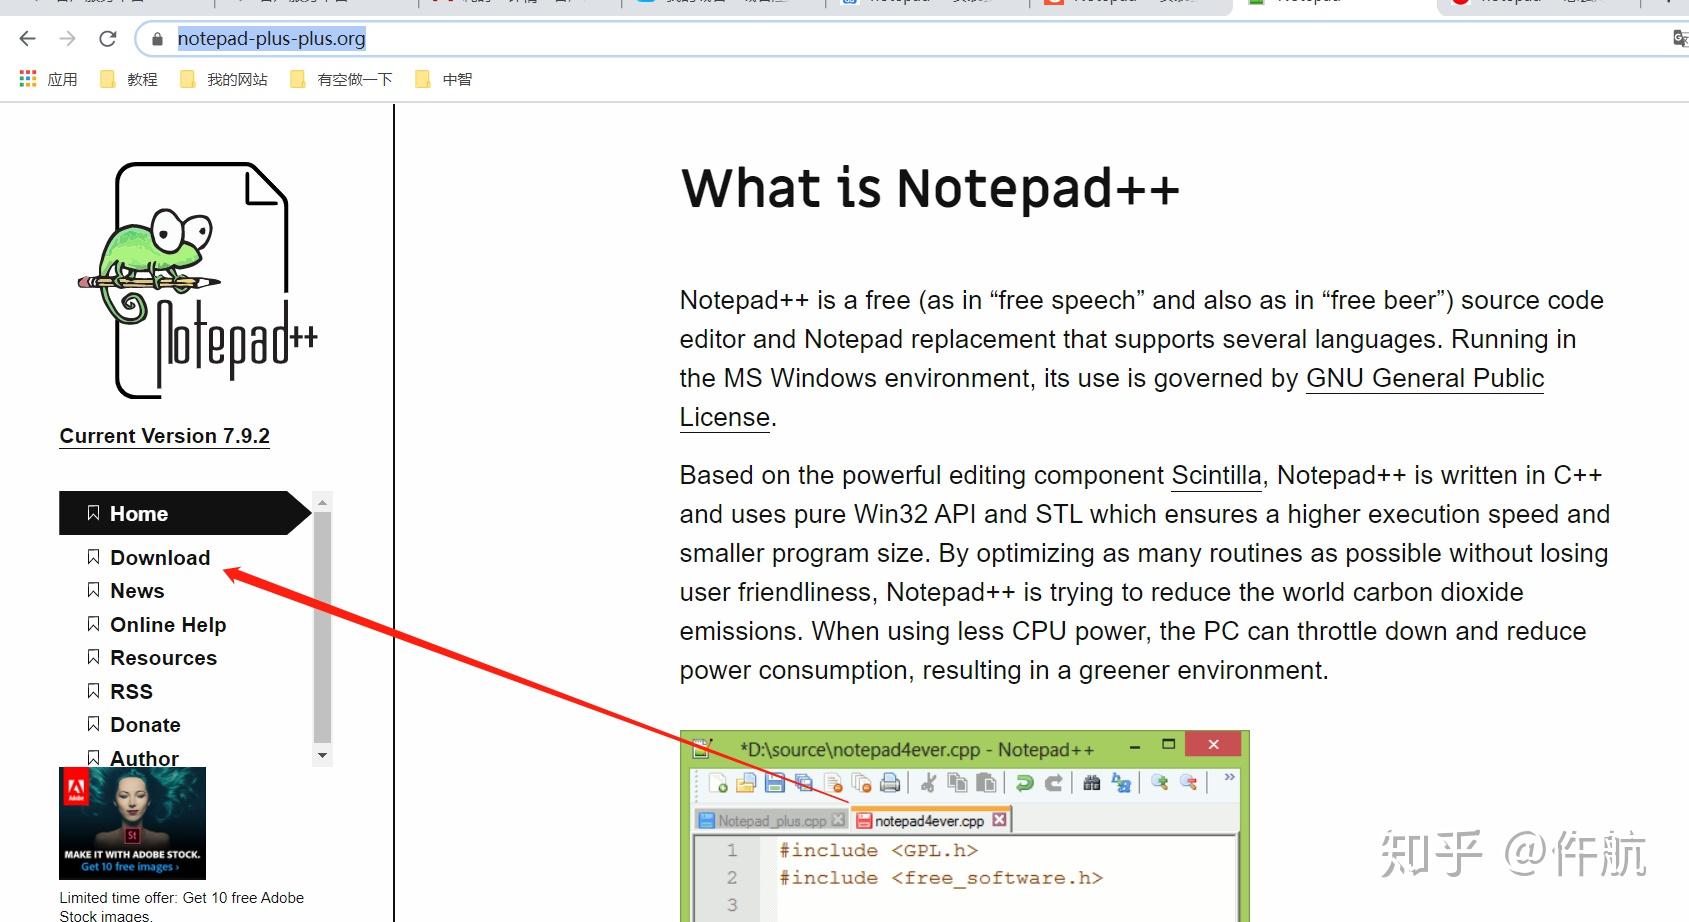Screen dimensions: 1689x922
Task: Click the Undo arrow icon
Action: [1024, 783]
